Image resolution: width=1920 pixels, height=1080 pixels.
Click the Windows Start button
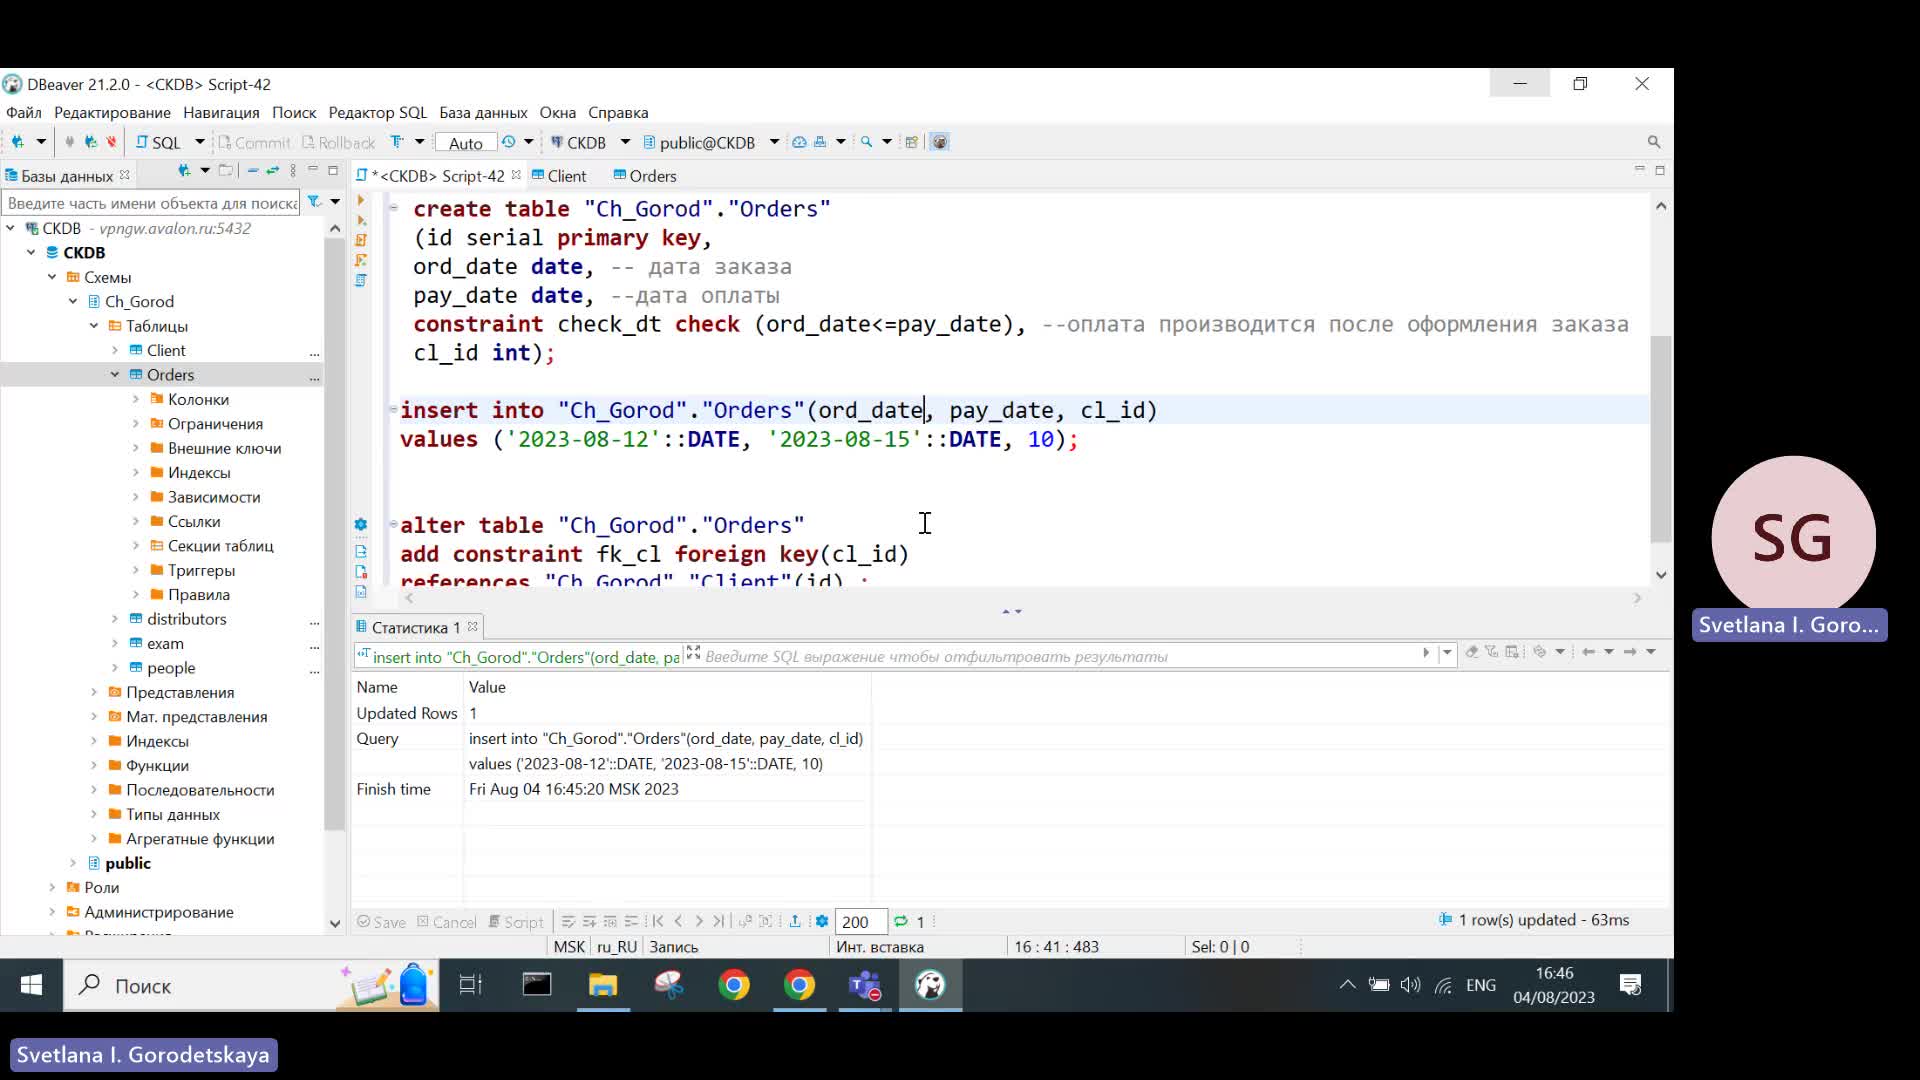(x=31, y=986)
